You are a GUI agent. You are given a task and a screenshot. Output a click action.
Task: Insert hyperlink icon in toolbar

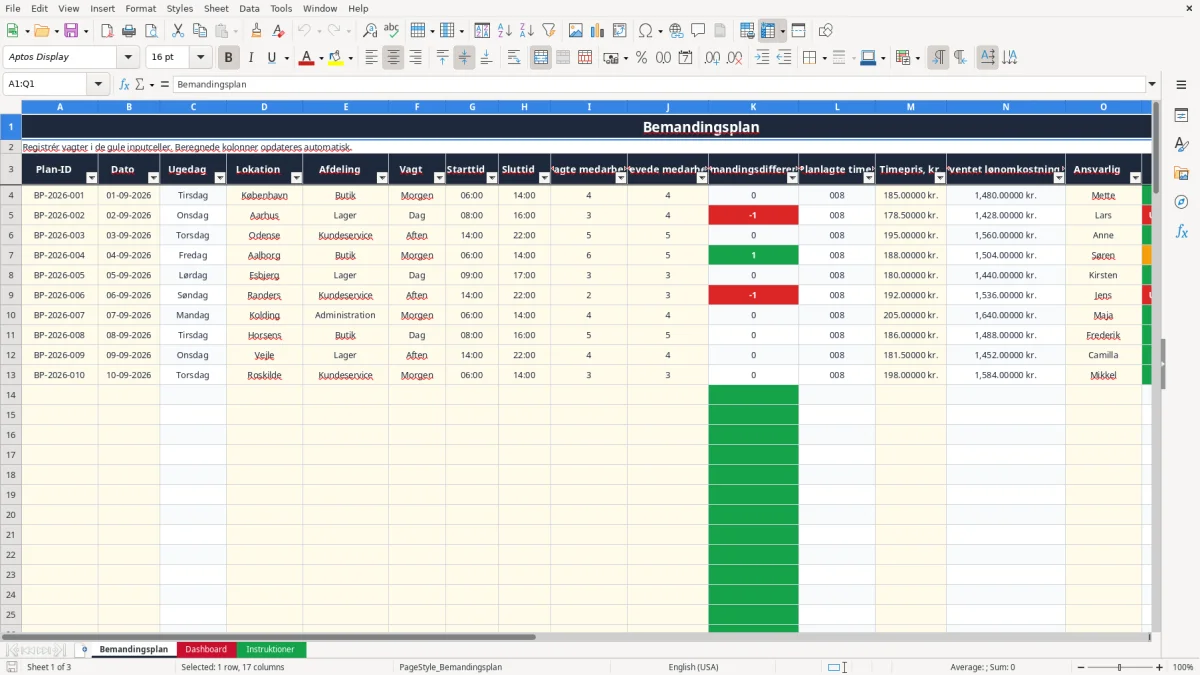(x=676, y=31)
